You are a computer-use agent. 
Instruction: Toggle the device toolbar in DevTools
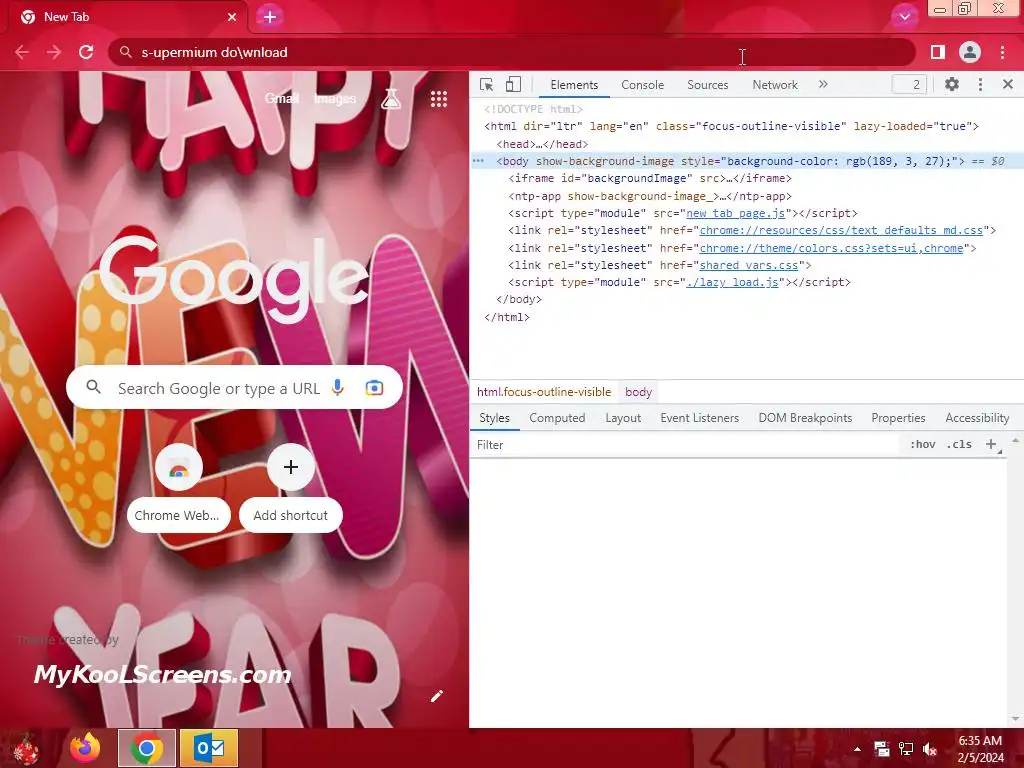513,85
